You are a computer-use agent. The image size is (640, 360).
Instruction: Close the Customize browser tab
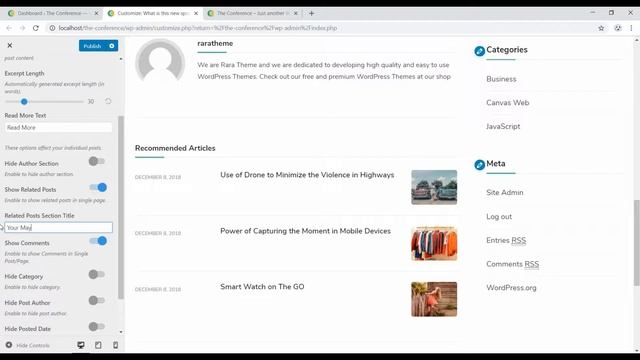[196, 13]
